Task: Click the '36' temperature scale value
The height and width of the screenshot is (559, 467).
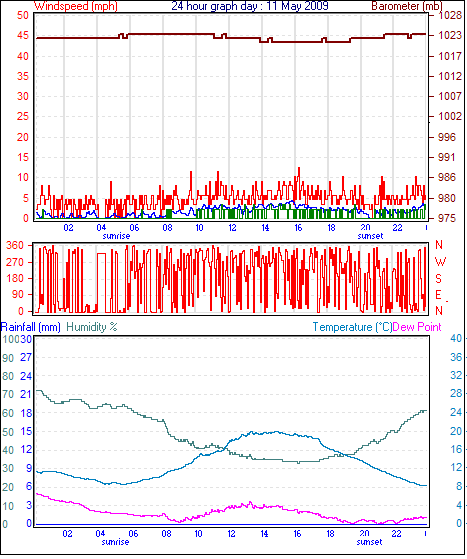Action: 456,357
